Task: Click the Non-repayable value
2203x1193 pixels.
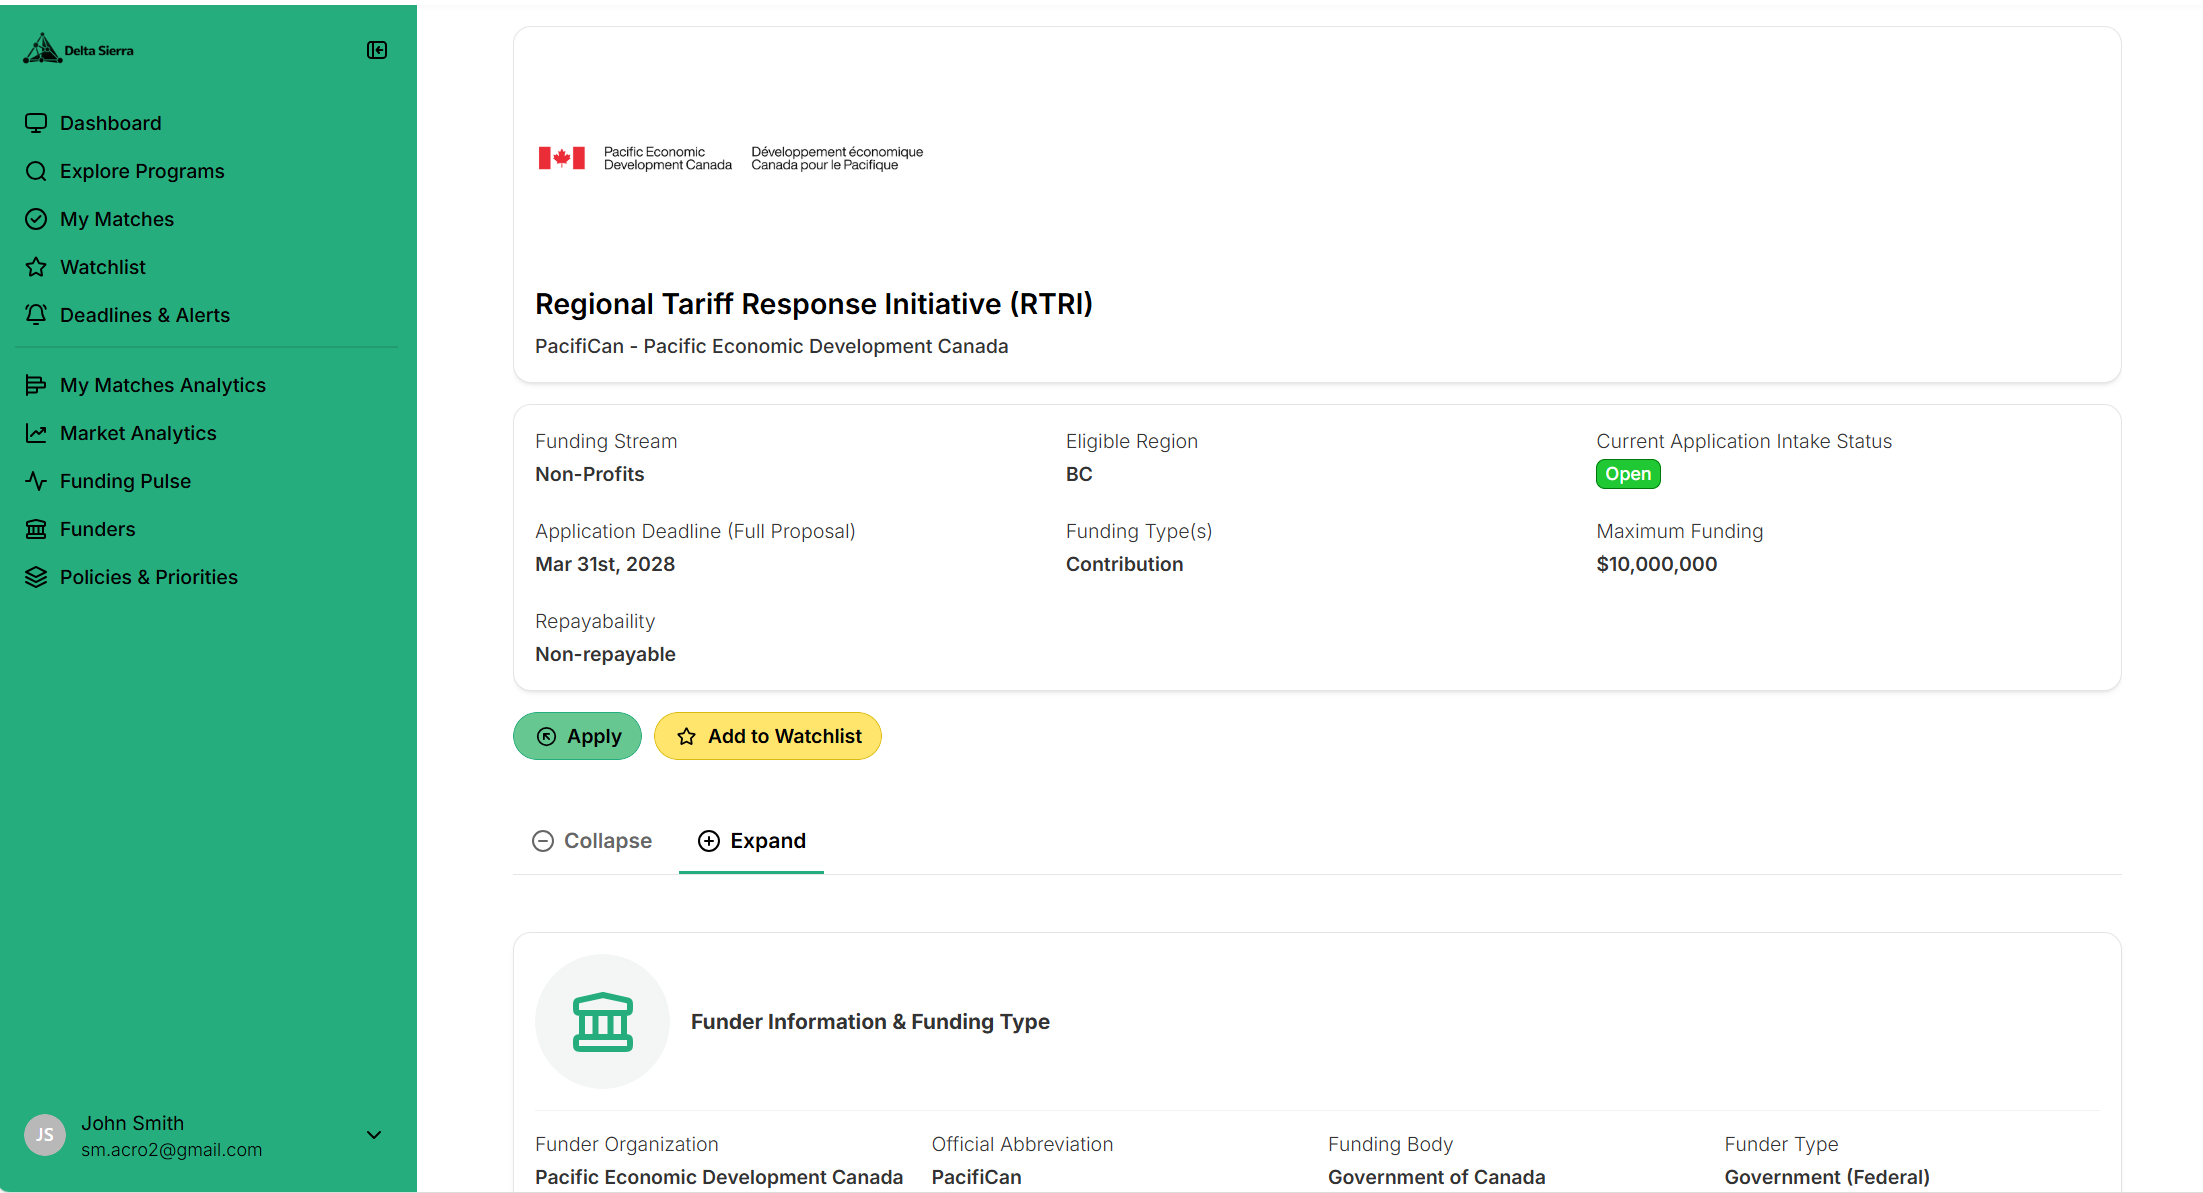Action: pyautogui.click(x=605, y=654)
